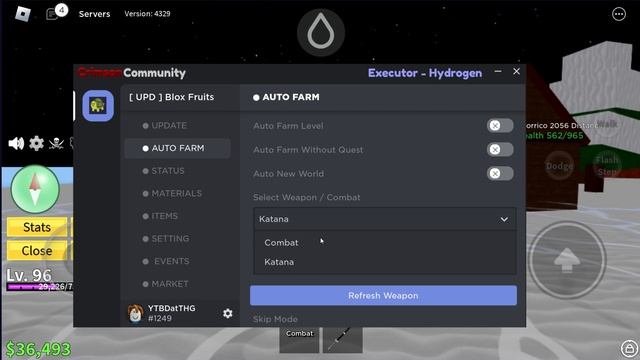This screenshot has width=640, height=360.
Task: Open the chat icon with 4 badge
Action: 56,12
